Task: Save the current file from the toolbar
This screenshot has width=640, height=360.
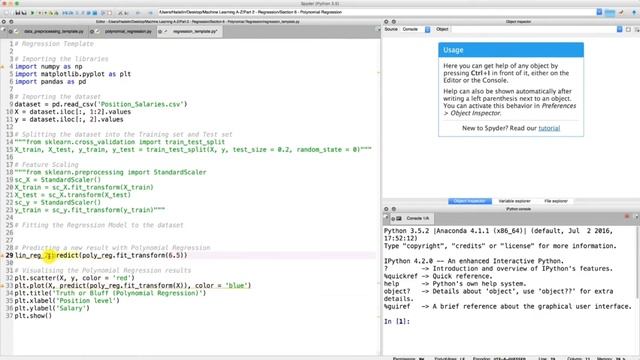Action: click(18, 13)
